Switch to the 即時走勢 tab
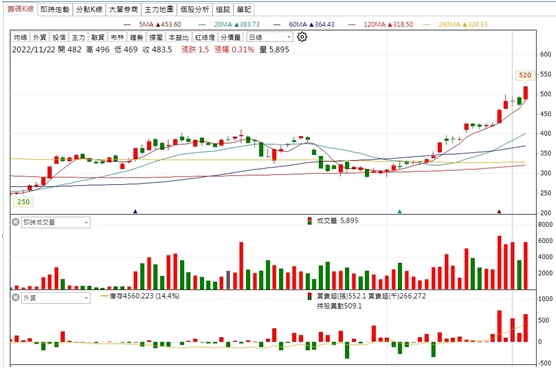Viewport: 556px width, 370px height. (x=55, y=9)
